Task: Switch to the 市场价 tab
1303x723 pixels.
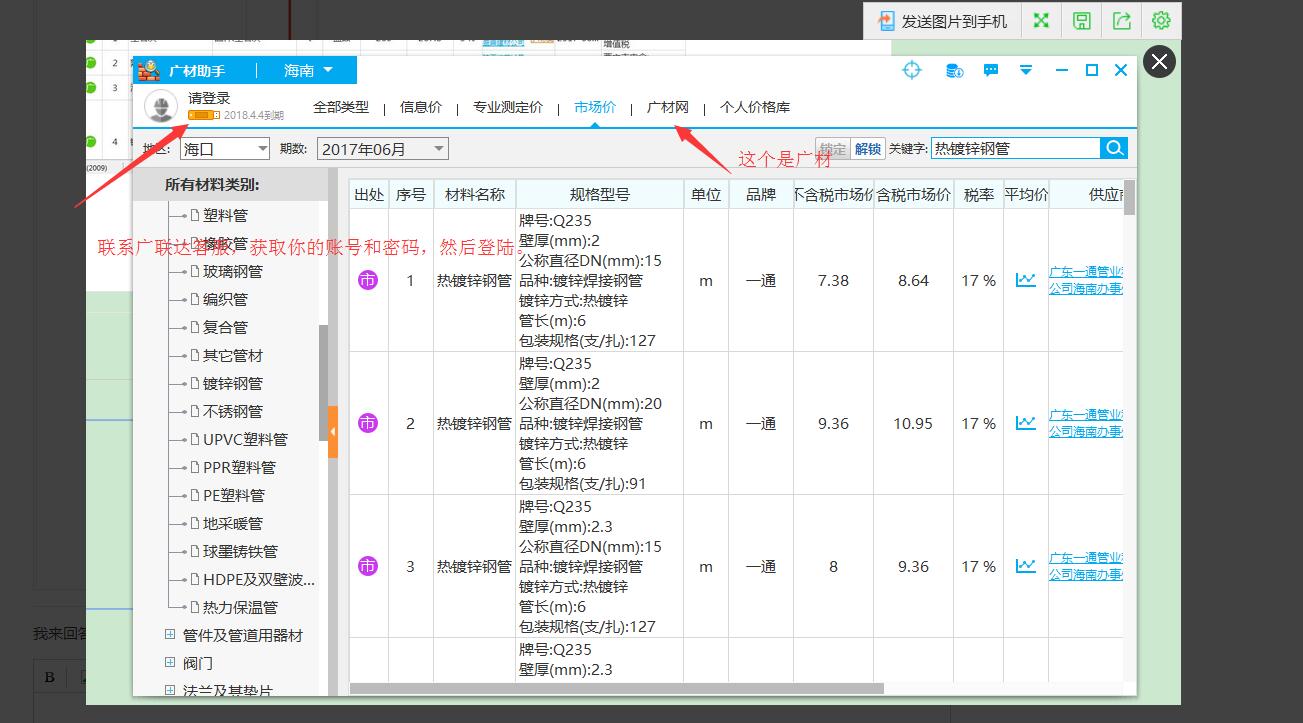Action: click(x=595, y=107)
